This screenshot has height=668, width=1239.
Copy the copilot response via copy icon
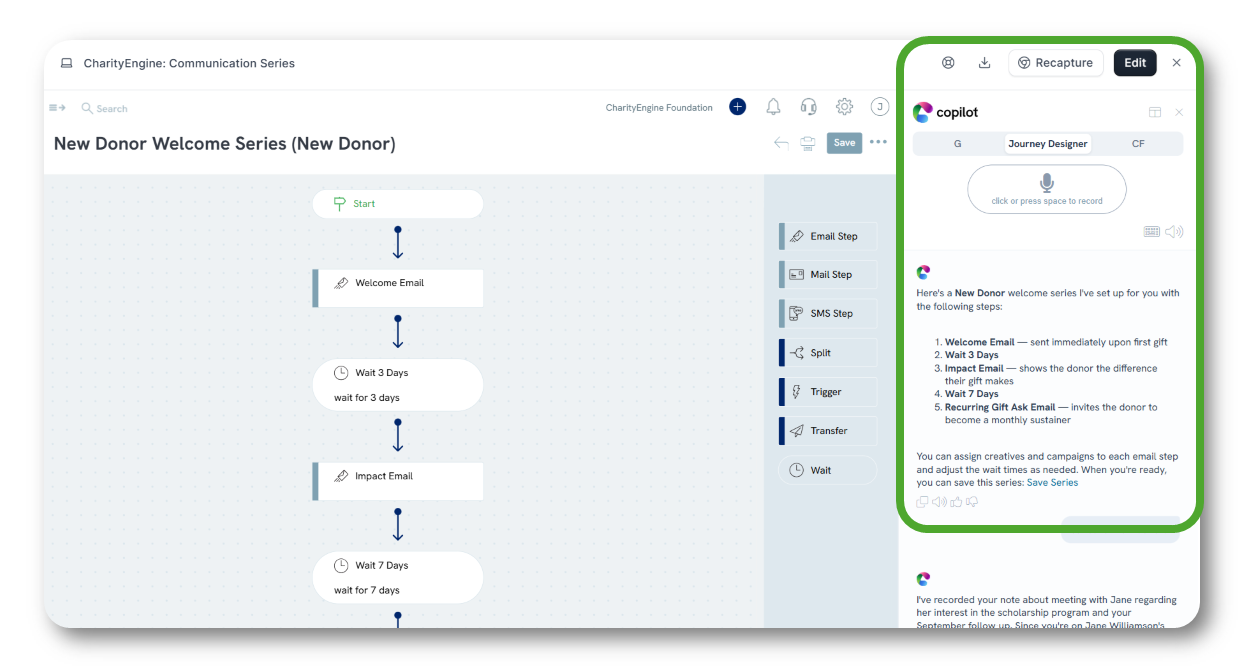pos(922,502)
